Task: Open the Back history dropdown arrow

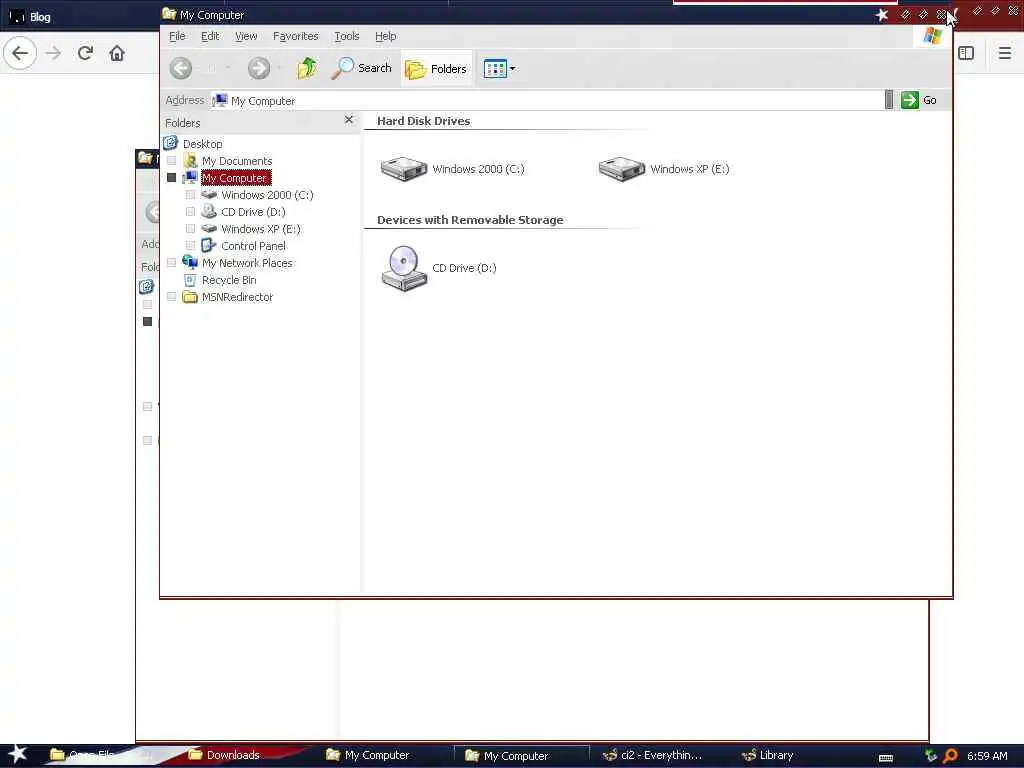Action: pos(228,68)
